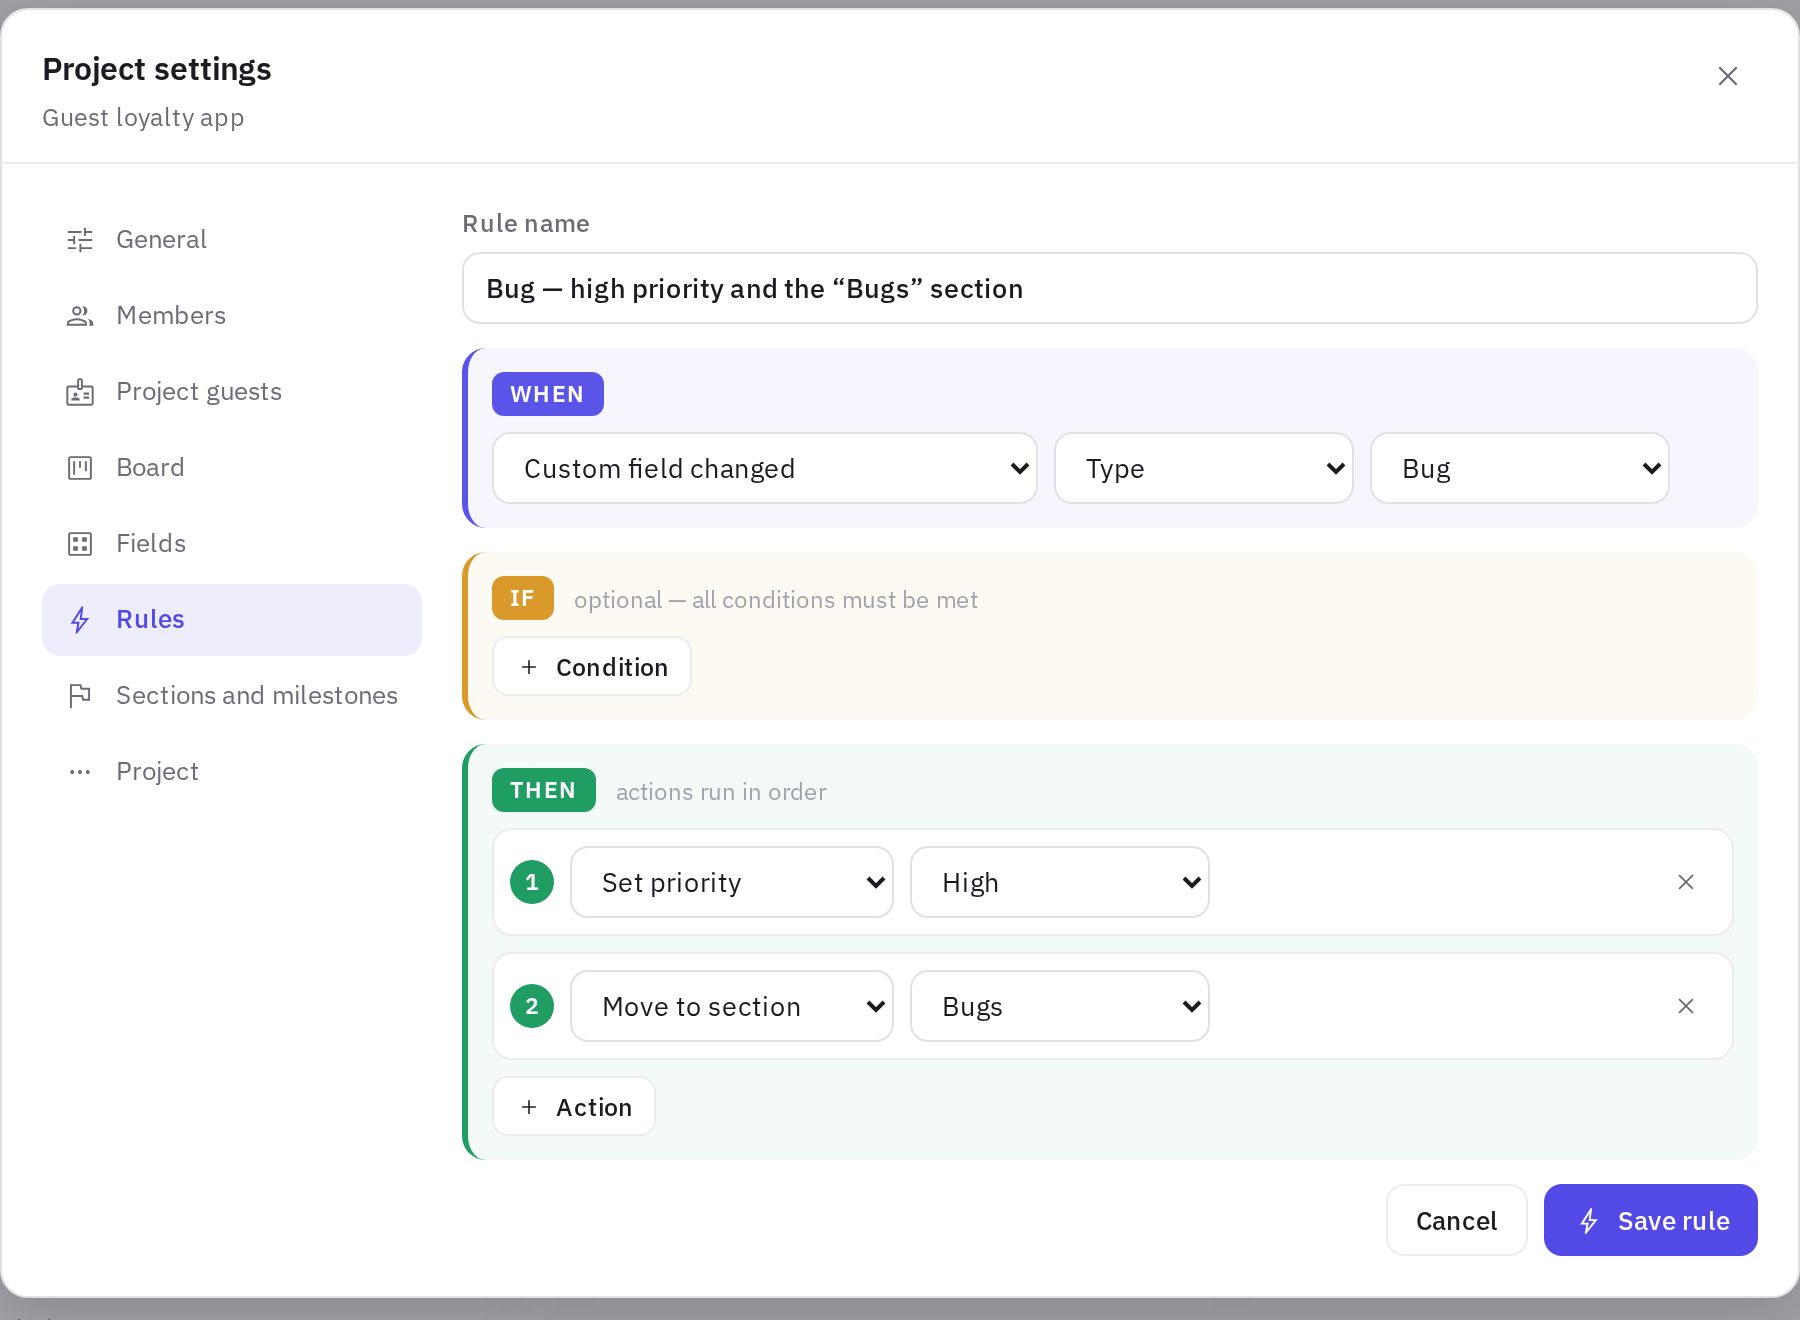Remove the Set priority action

click(1686, 882)
